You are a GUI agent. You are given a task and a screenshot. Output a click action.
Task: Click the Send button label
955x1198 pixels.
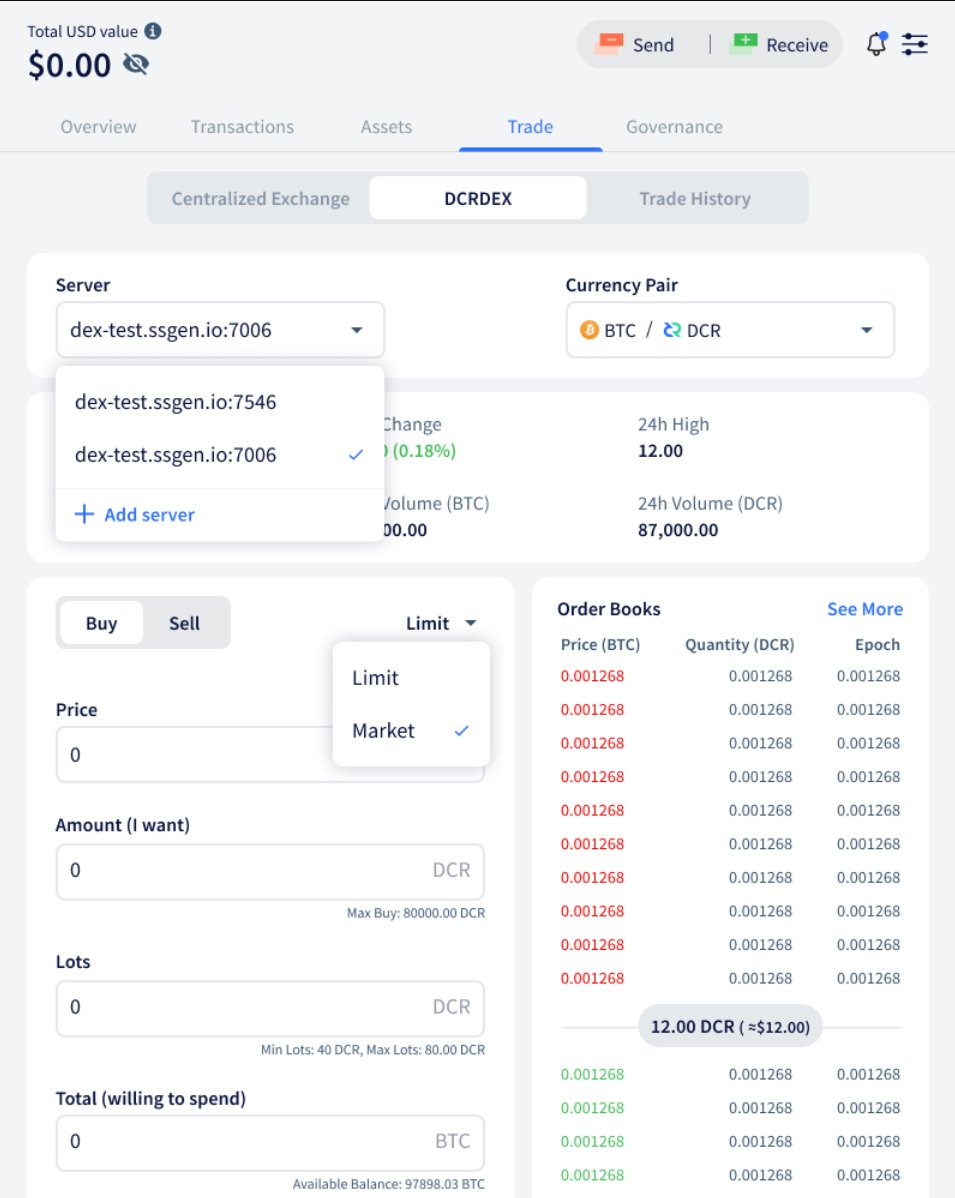tap(653, 45)
